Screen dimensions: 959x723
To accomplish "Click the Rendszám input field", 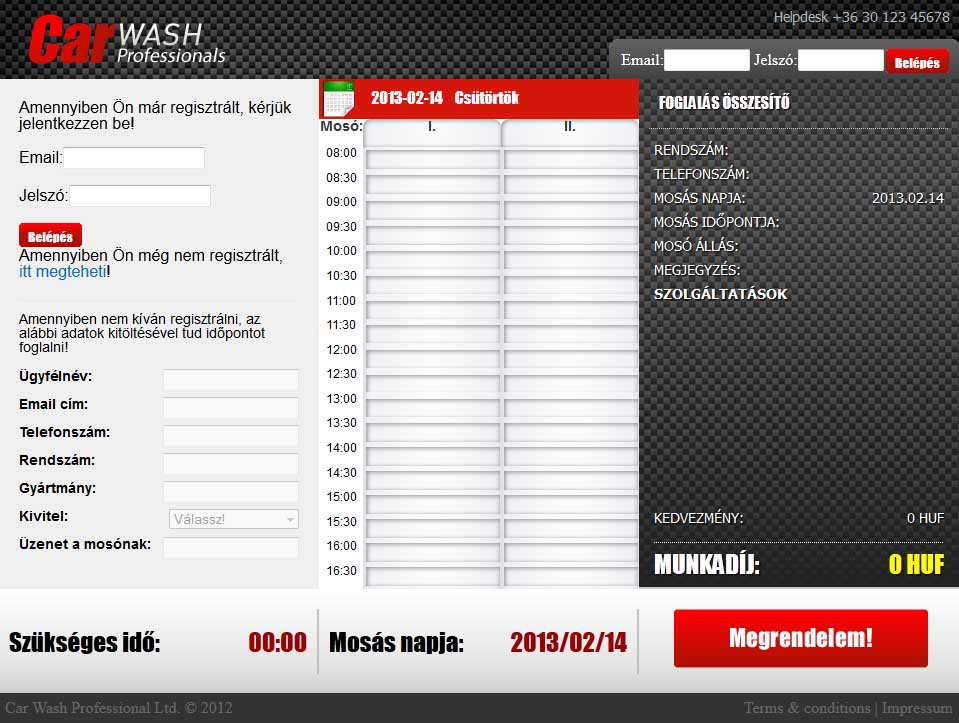I will tap(231, 464).
